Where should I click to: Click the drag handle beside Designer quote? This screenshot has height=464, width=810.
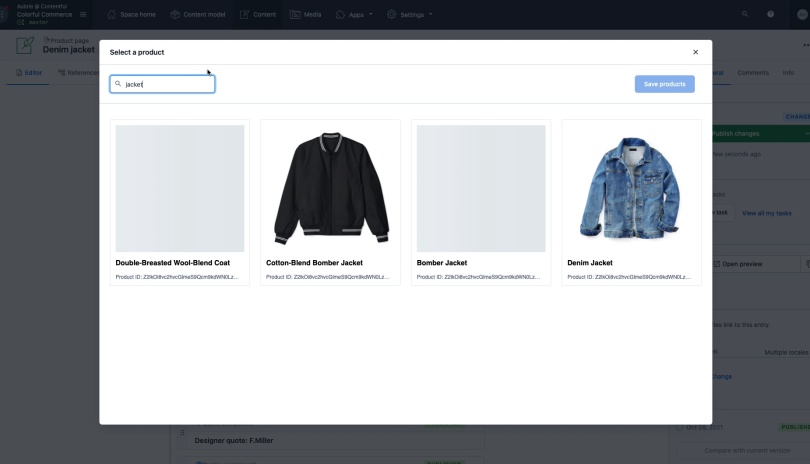[182, 432]
